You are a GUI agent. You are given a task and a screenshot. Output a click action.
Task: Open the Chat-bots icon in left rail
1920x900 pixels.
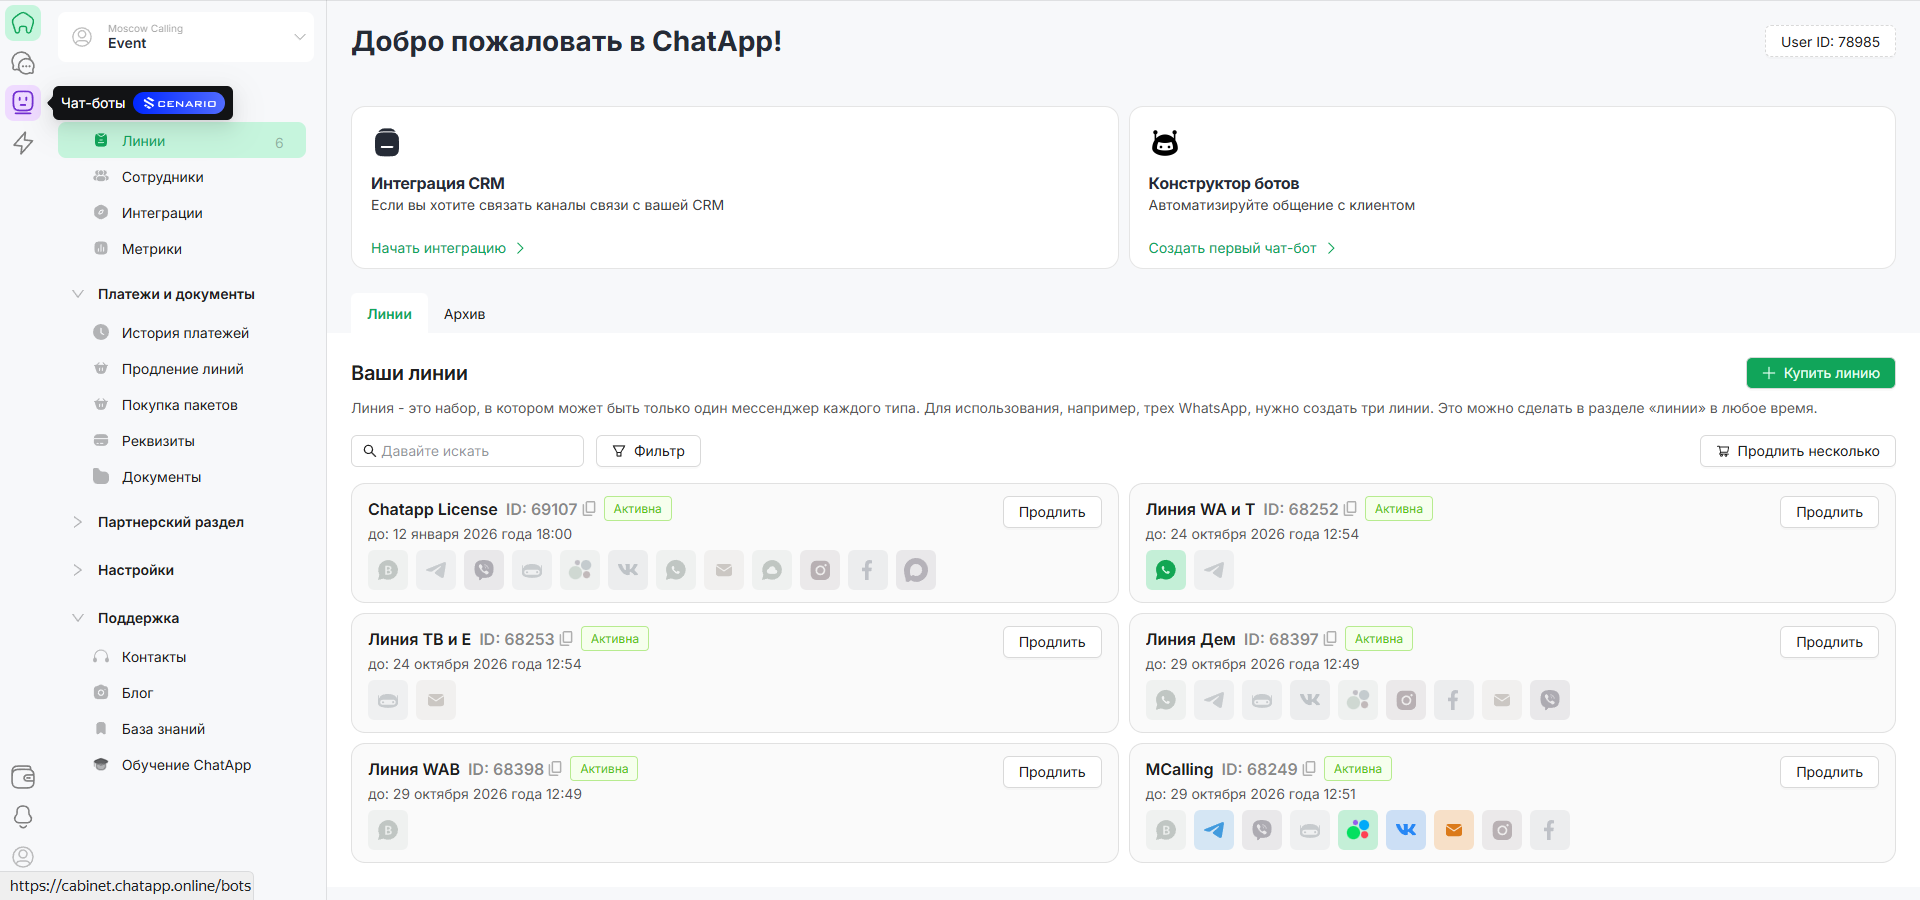(x=23, y=102)
